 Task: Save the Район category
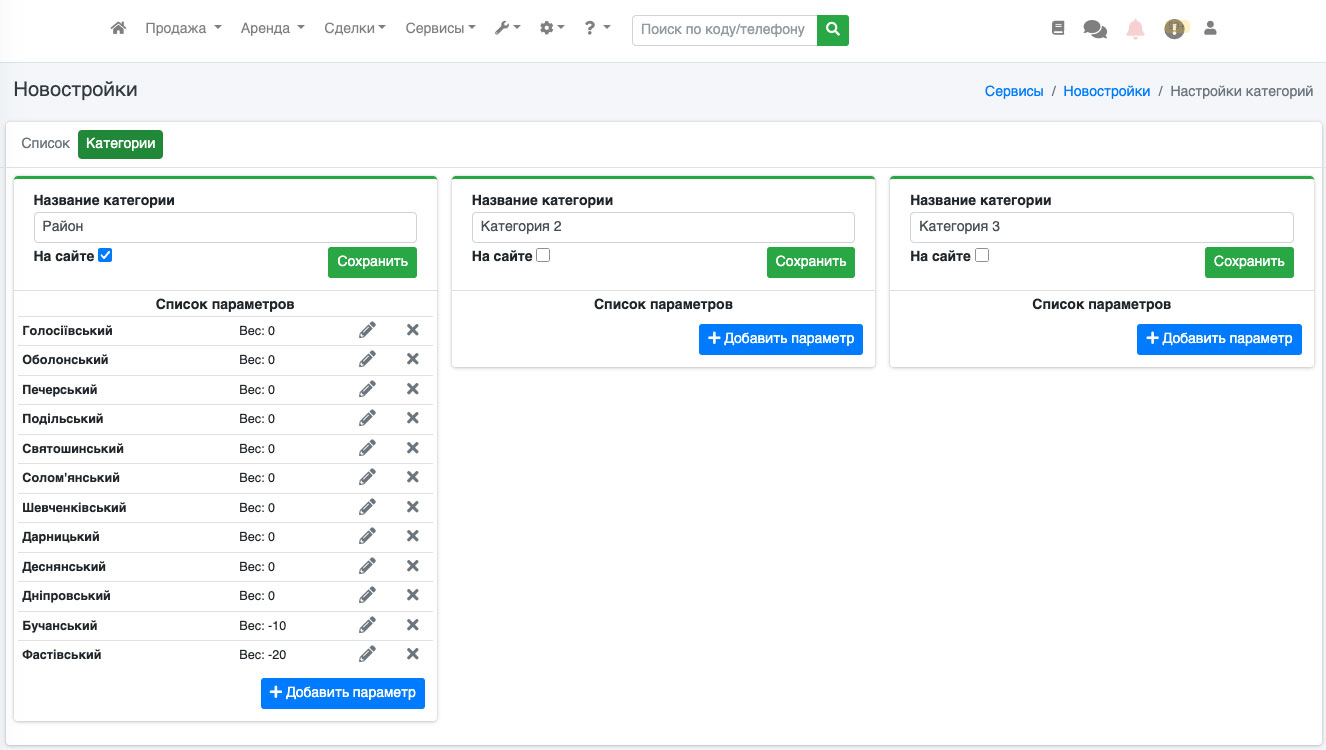tap(372, 262)
